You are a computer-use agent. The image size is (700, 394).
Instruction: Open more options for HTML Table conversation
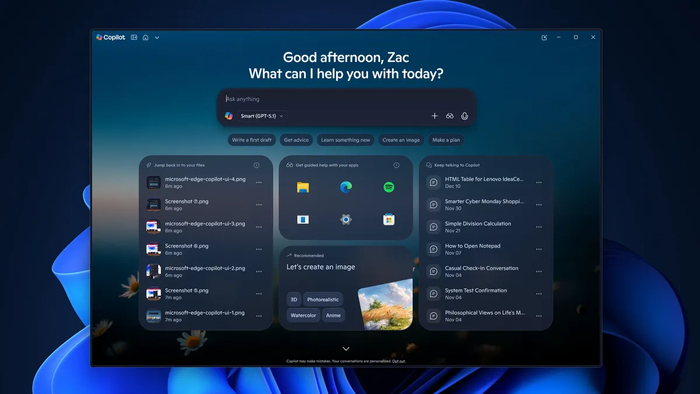[x=539, y=182]
